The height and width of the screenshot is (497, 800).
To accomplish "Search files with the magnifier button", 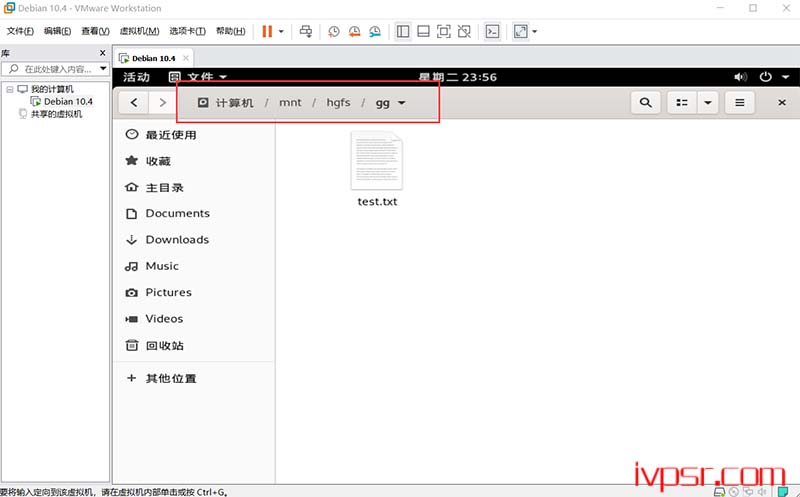I will point(645,103).
